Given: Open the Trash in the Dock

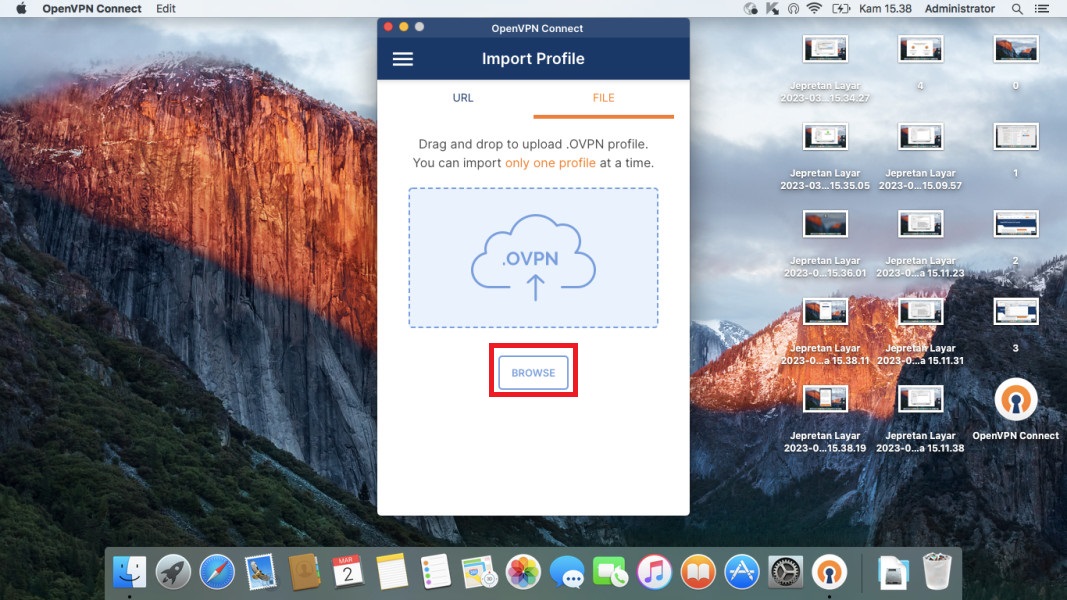Looking at the screenshot, I should (x=937, y=572).
